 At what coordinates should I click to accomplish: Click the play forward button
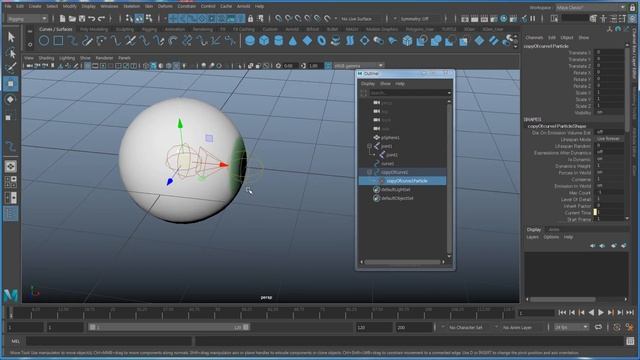601,313
